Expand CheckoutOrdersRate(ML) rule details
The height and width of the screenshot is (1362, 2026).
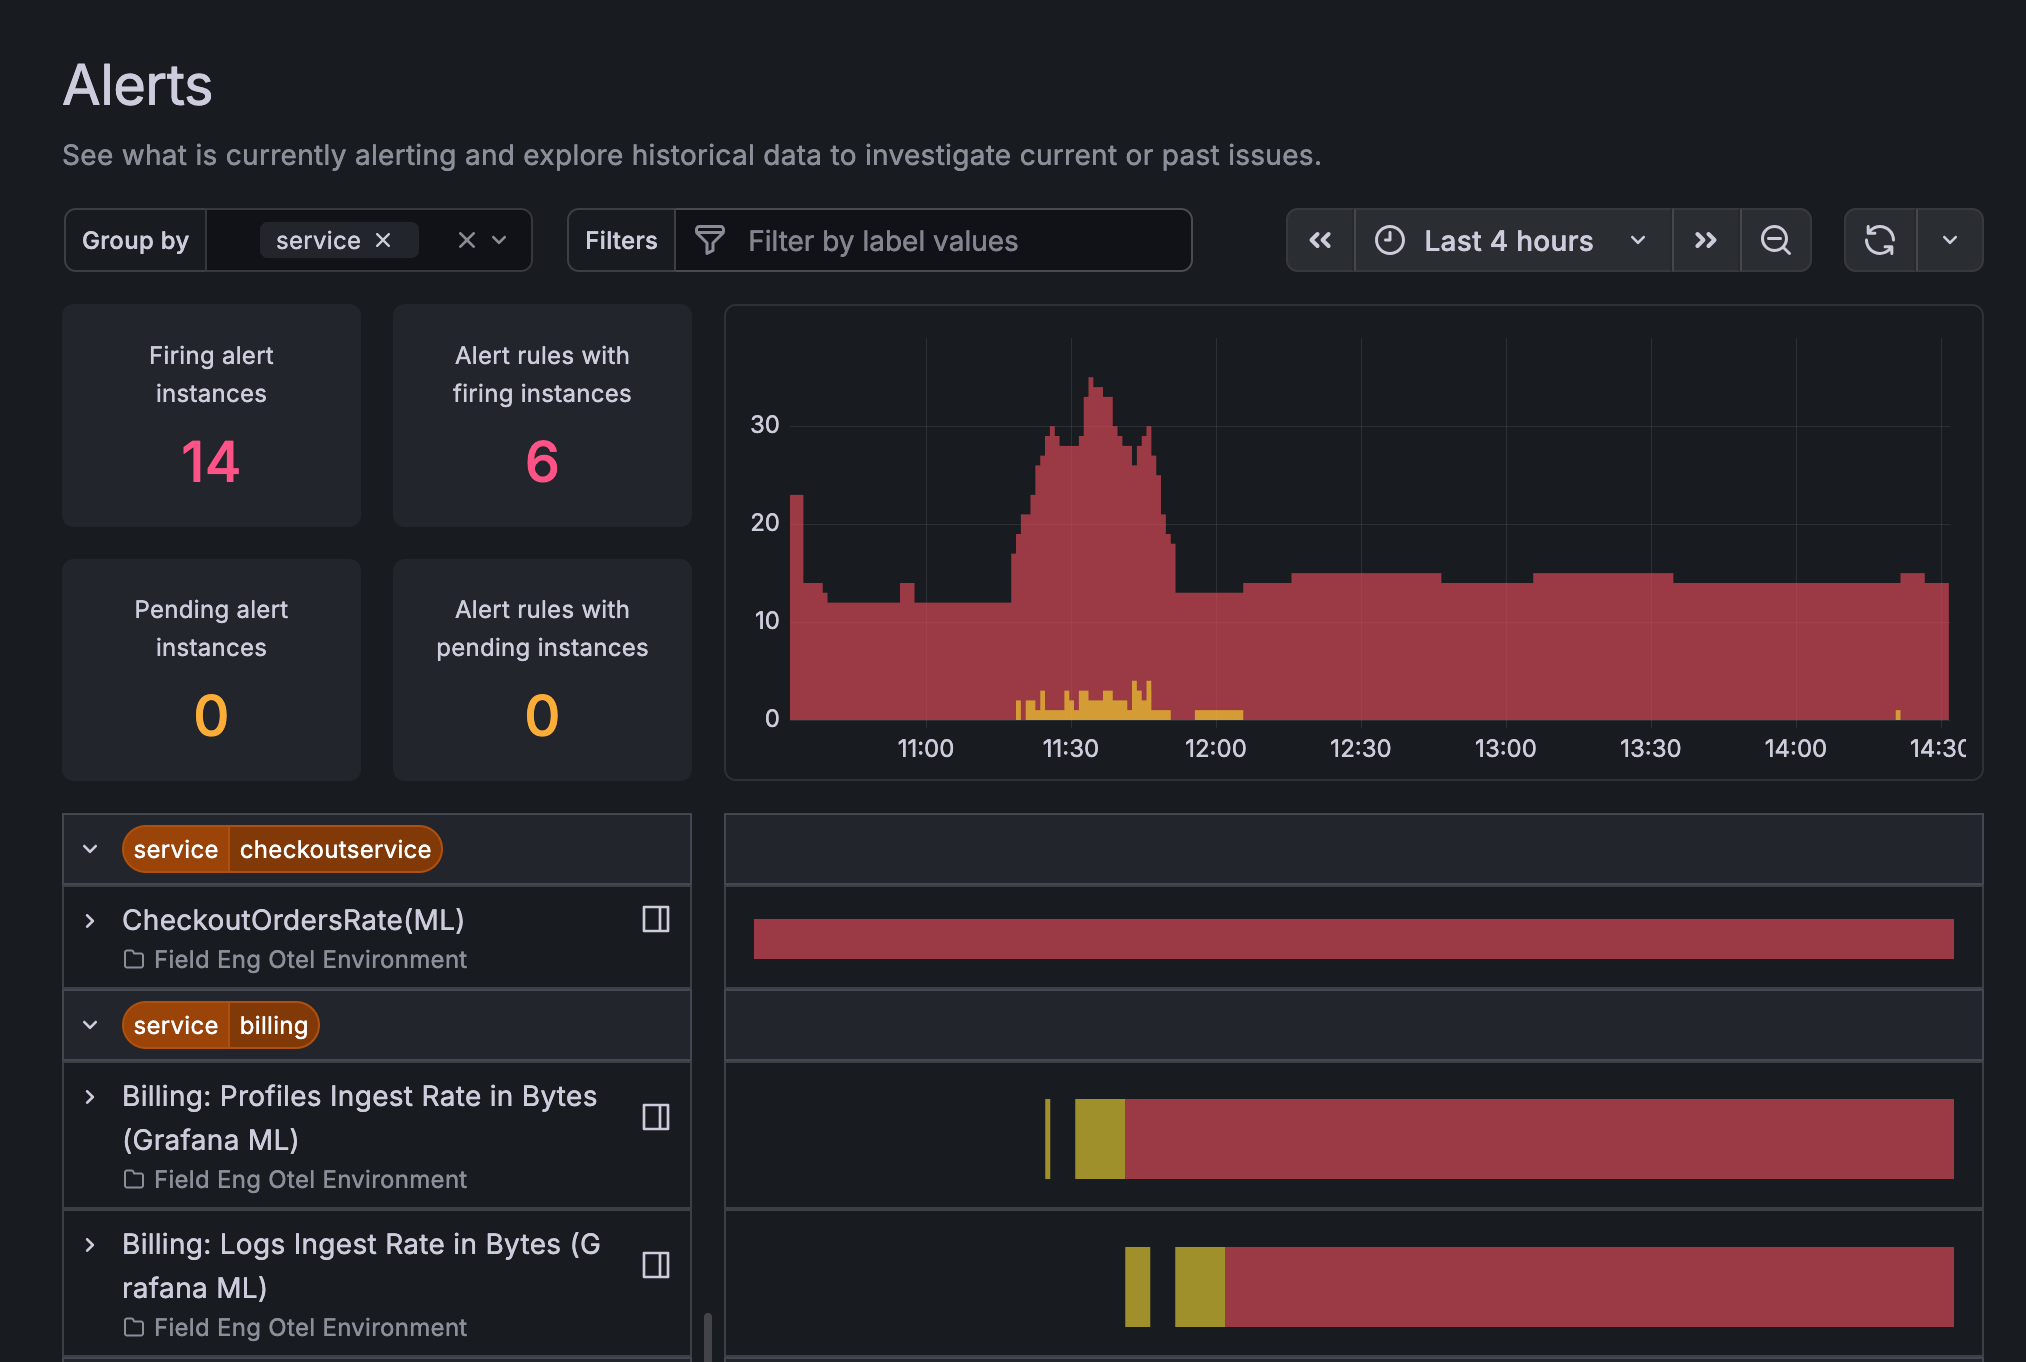(x=90, y=921)
